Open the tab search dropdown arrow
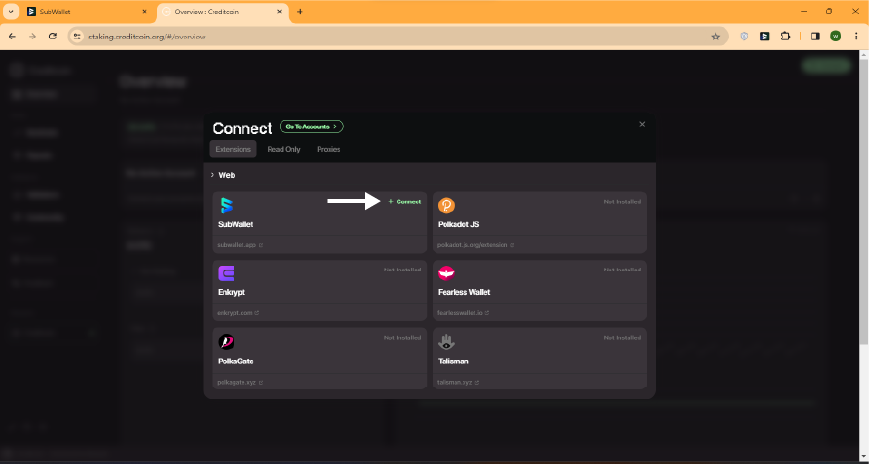 point(11,12)
